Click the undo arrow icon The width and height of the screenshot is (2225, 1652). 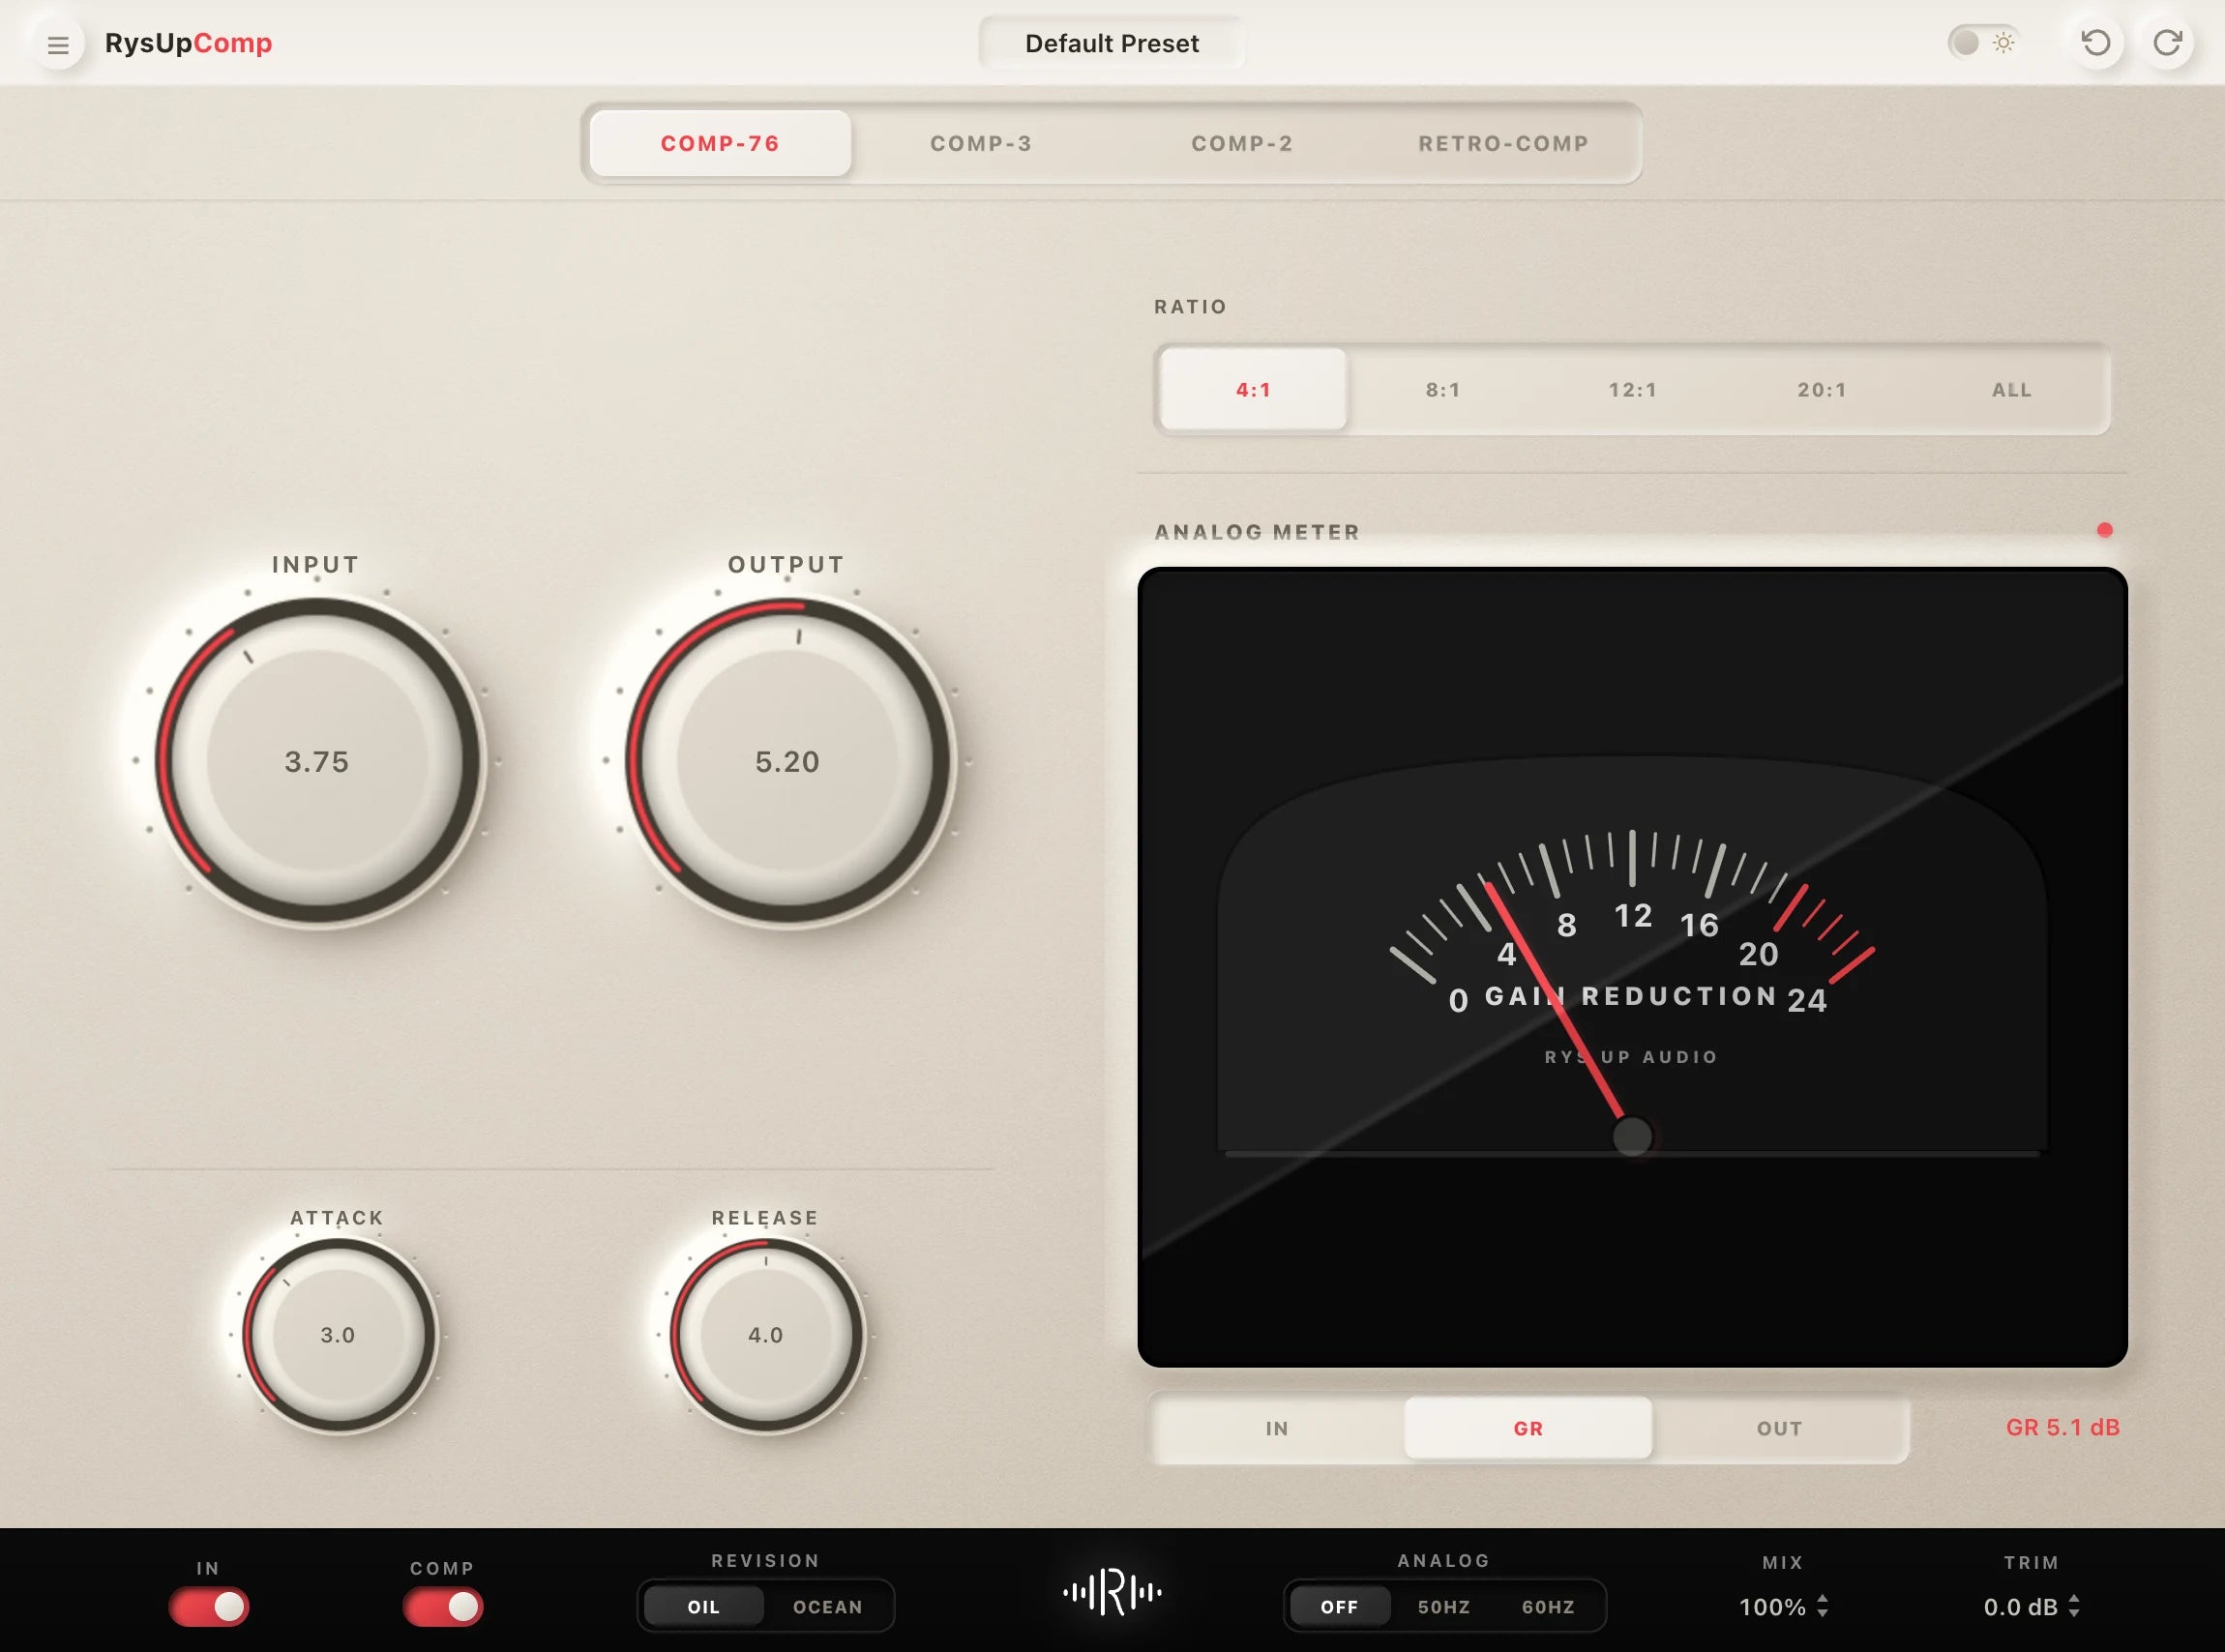coord(2095,43)
